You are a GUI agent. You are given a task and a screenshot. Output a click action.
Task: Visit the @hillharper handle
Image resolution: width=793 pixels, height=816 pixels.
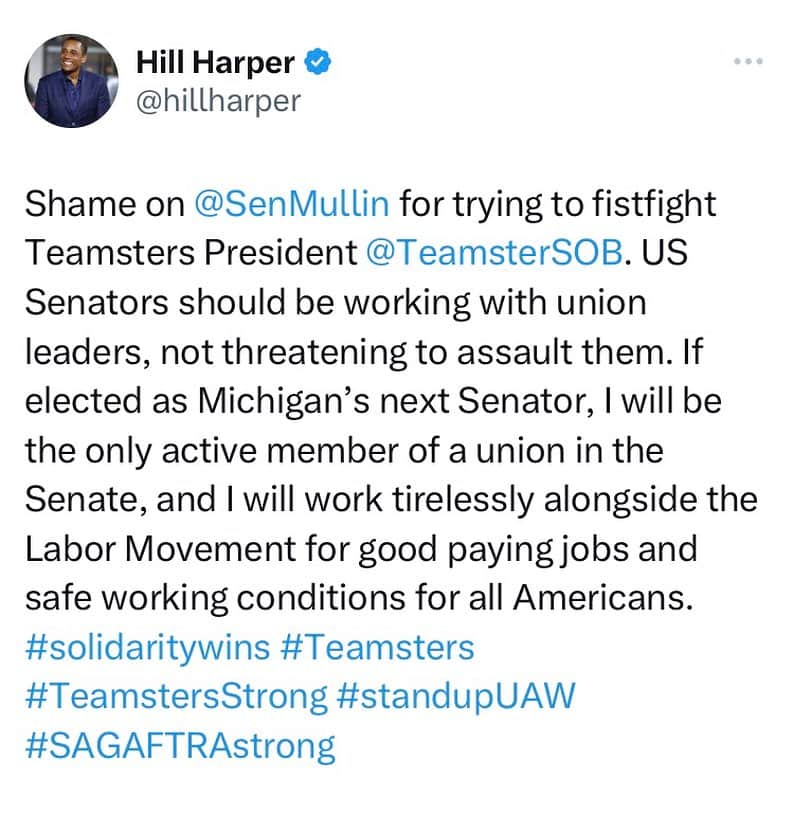[218, 101]
